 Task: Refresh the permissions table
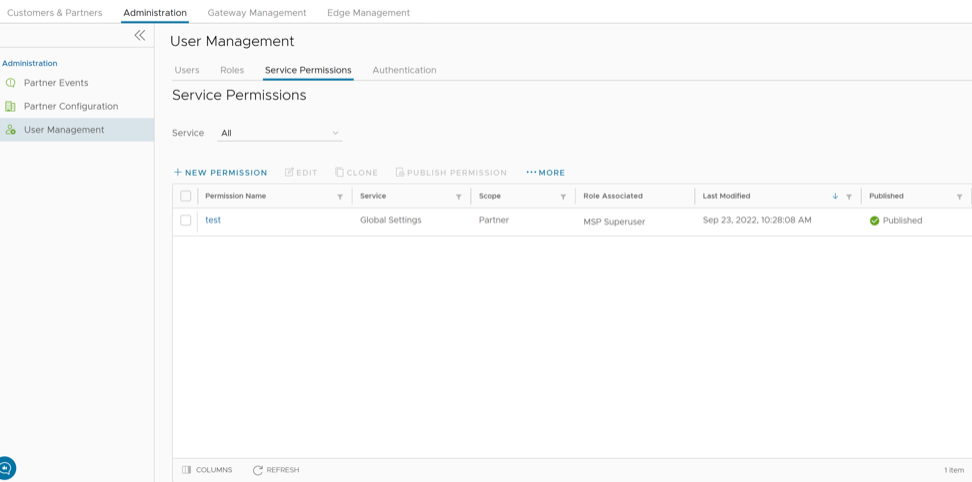276,470
